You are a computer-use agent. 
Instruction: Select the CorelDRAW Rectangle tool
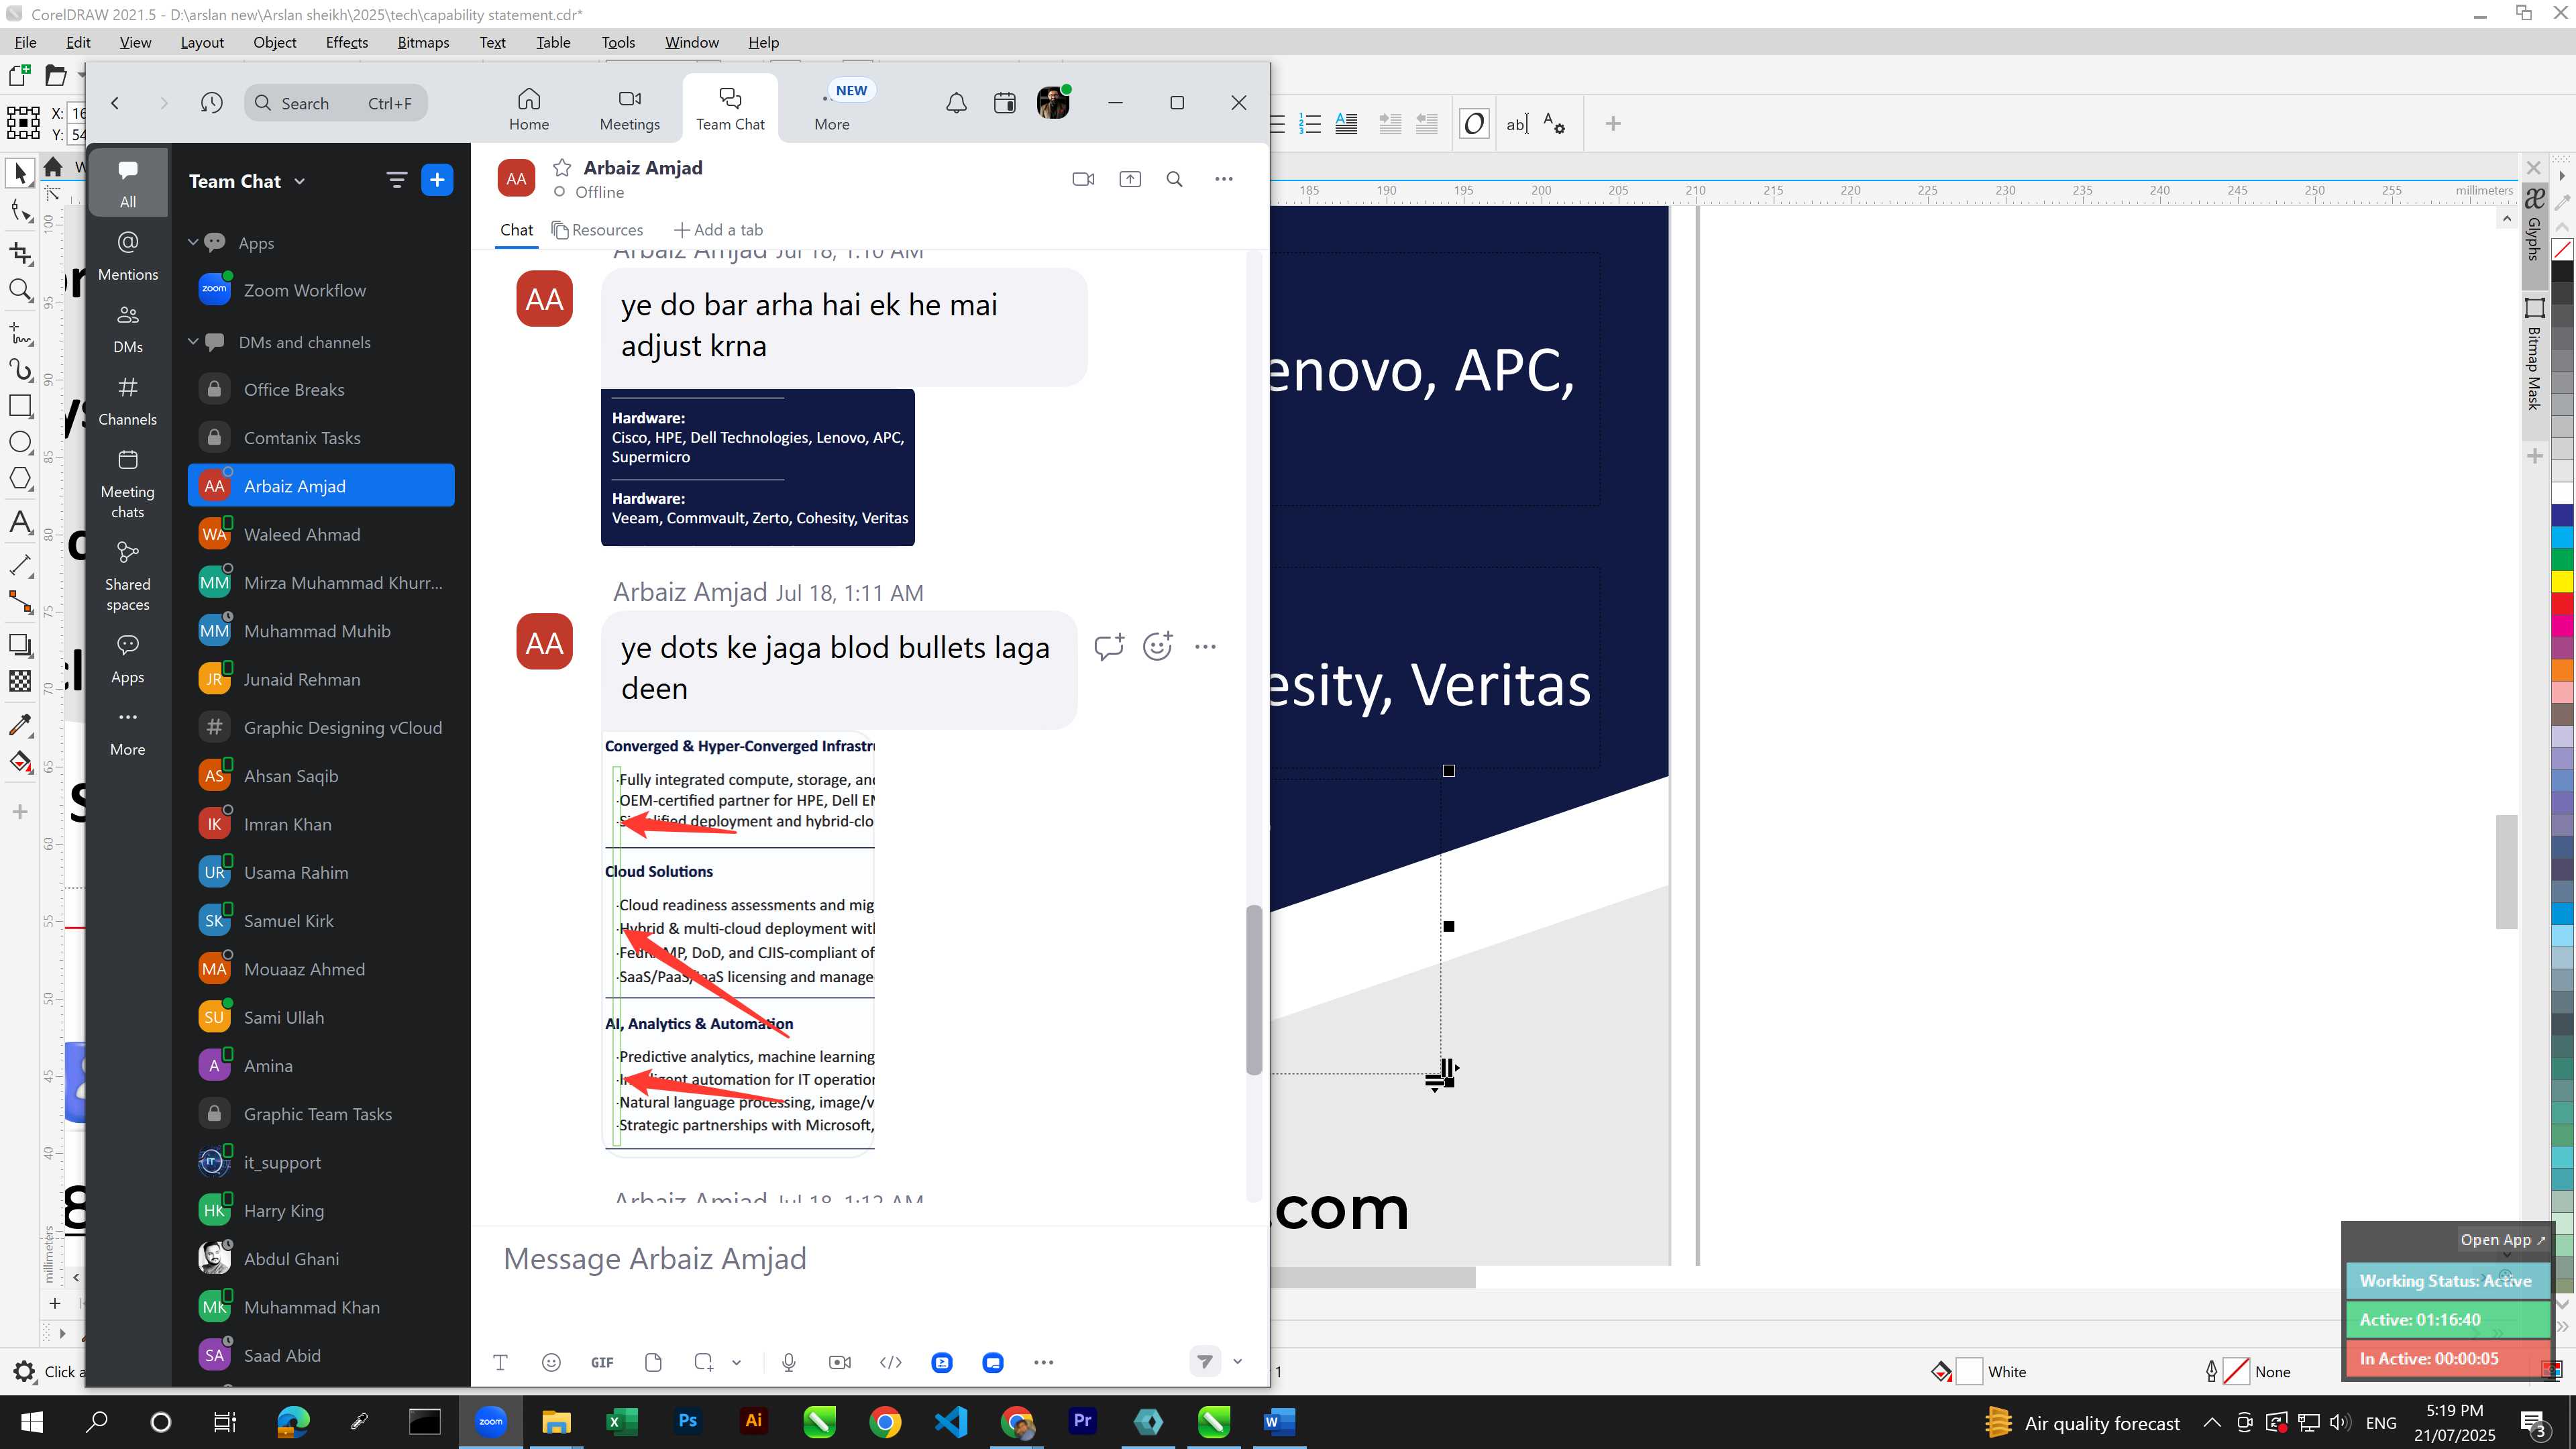coord(20,405)
